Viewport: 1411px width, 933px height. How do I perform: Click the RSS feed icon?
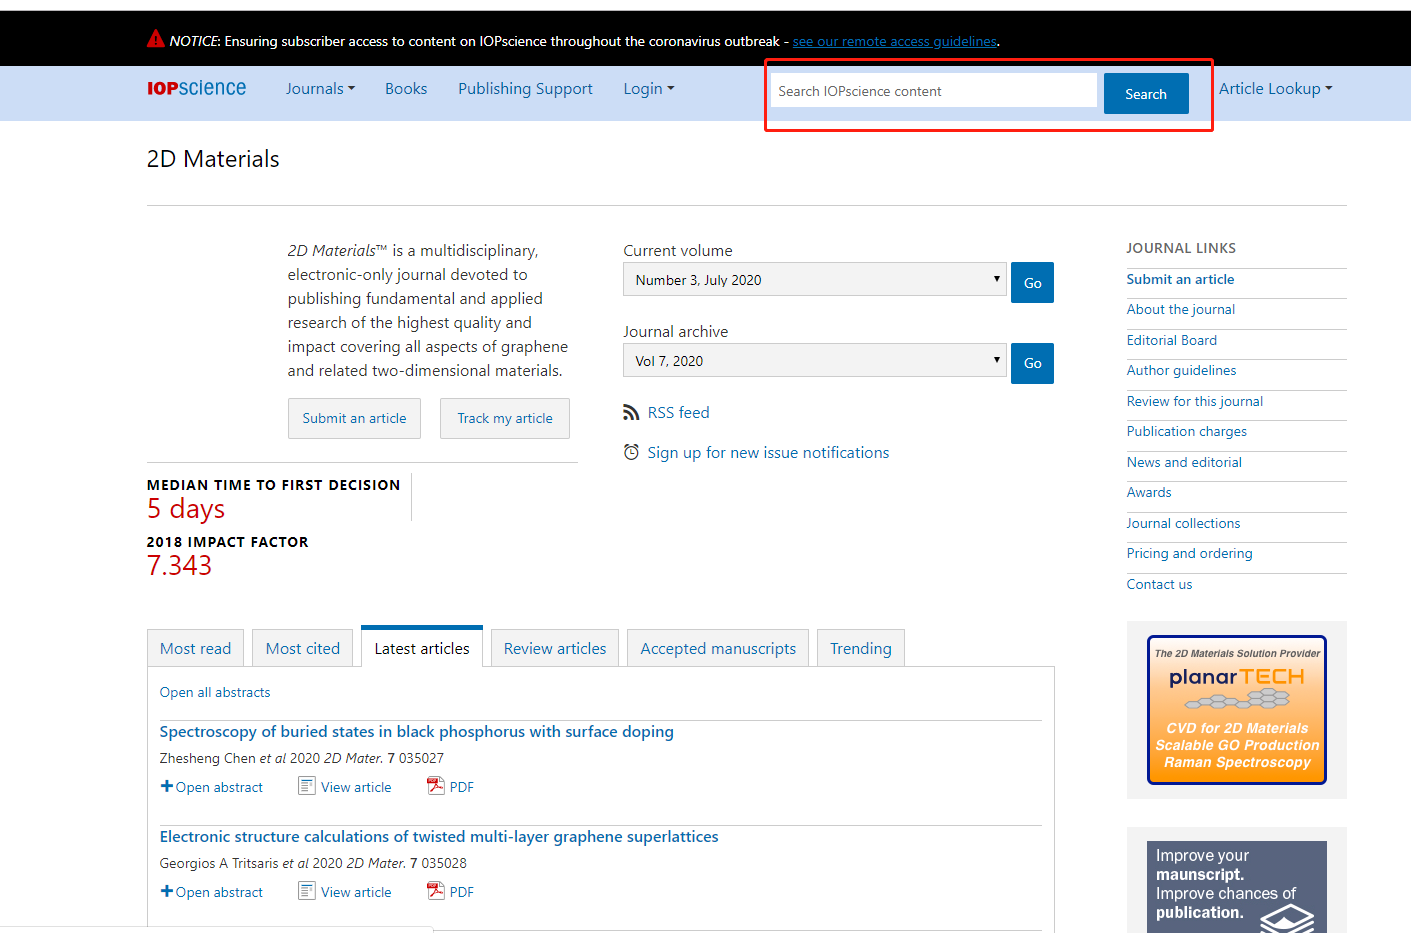[x=631, y=412]
